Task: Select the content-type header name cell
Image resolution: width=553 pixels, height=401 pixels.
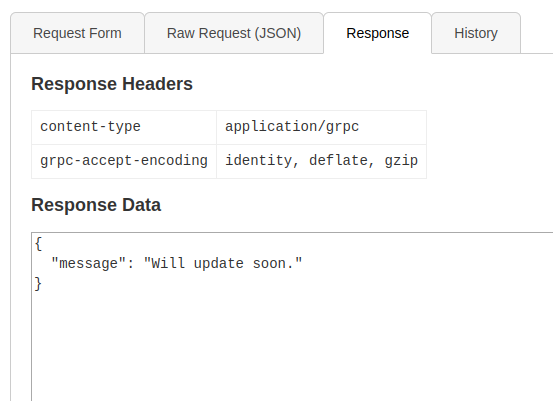Action: (124, 127)
